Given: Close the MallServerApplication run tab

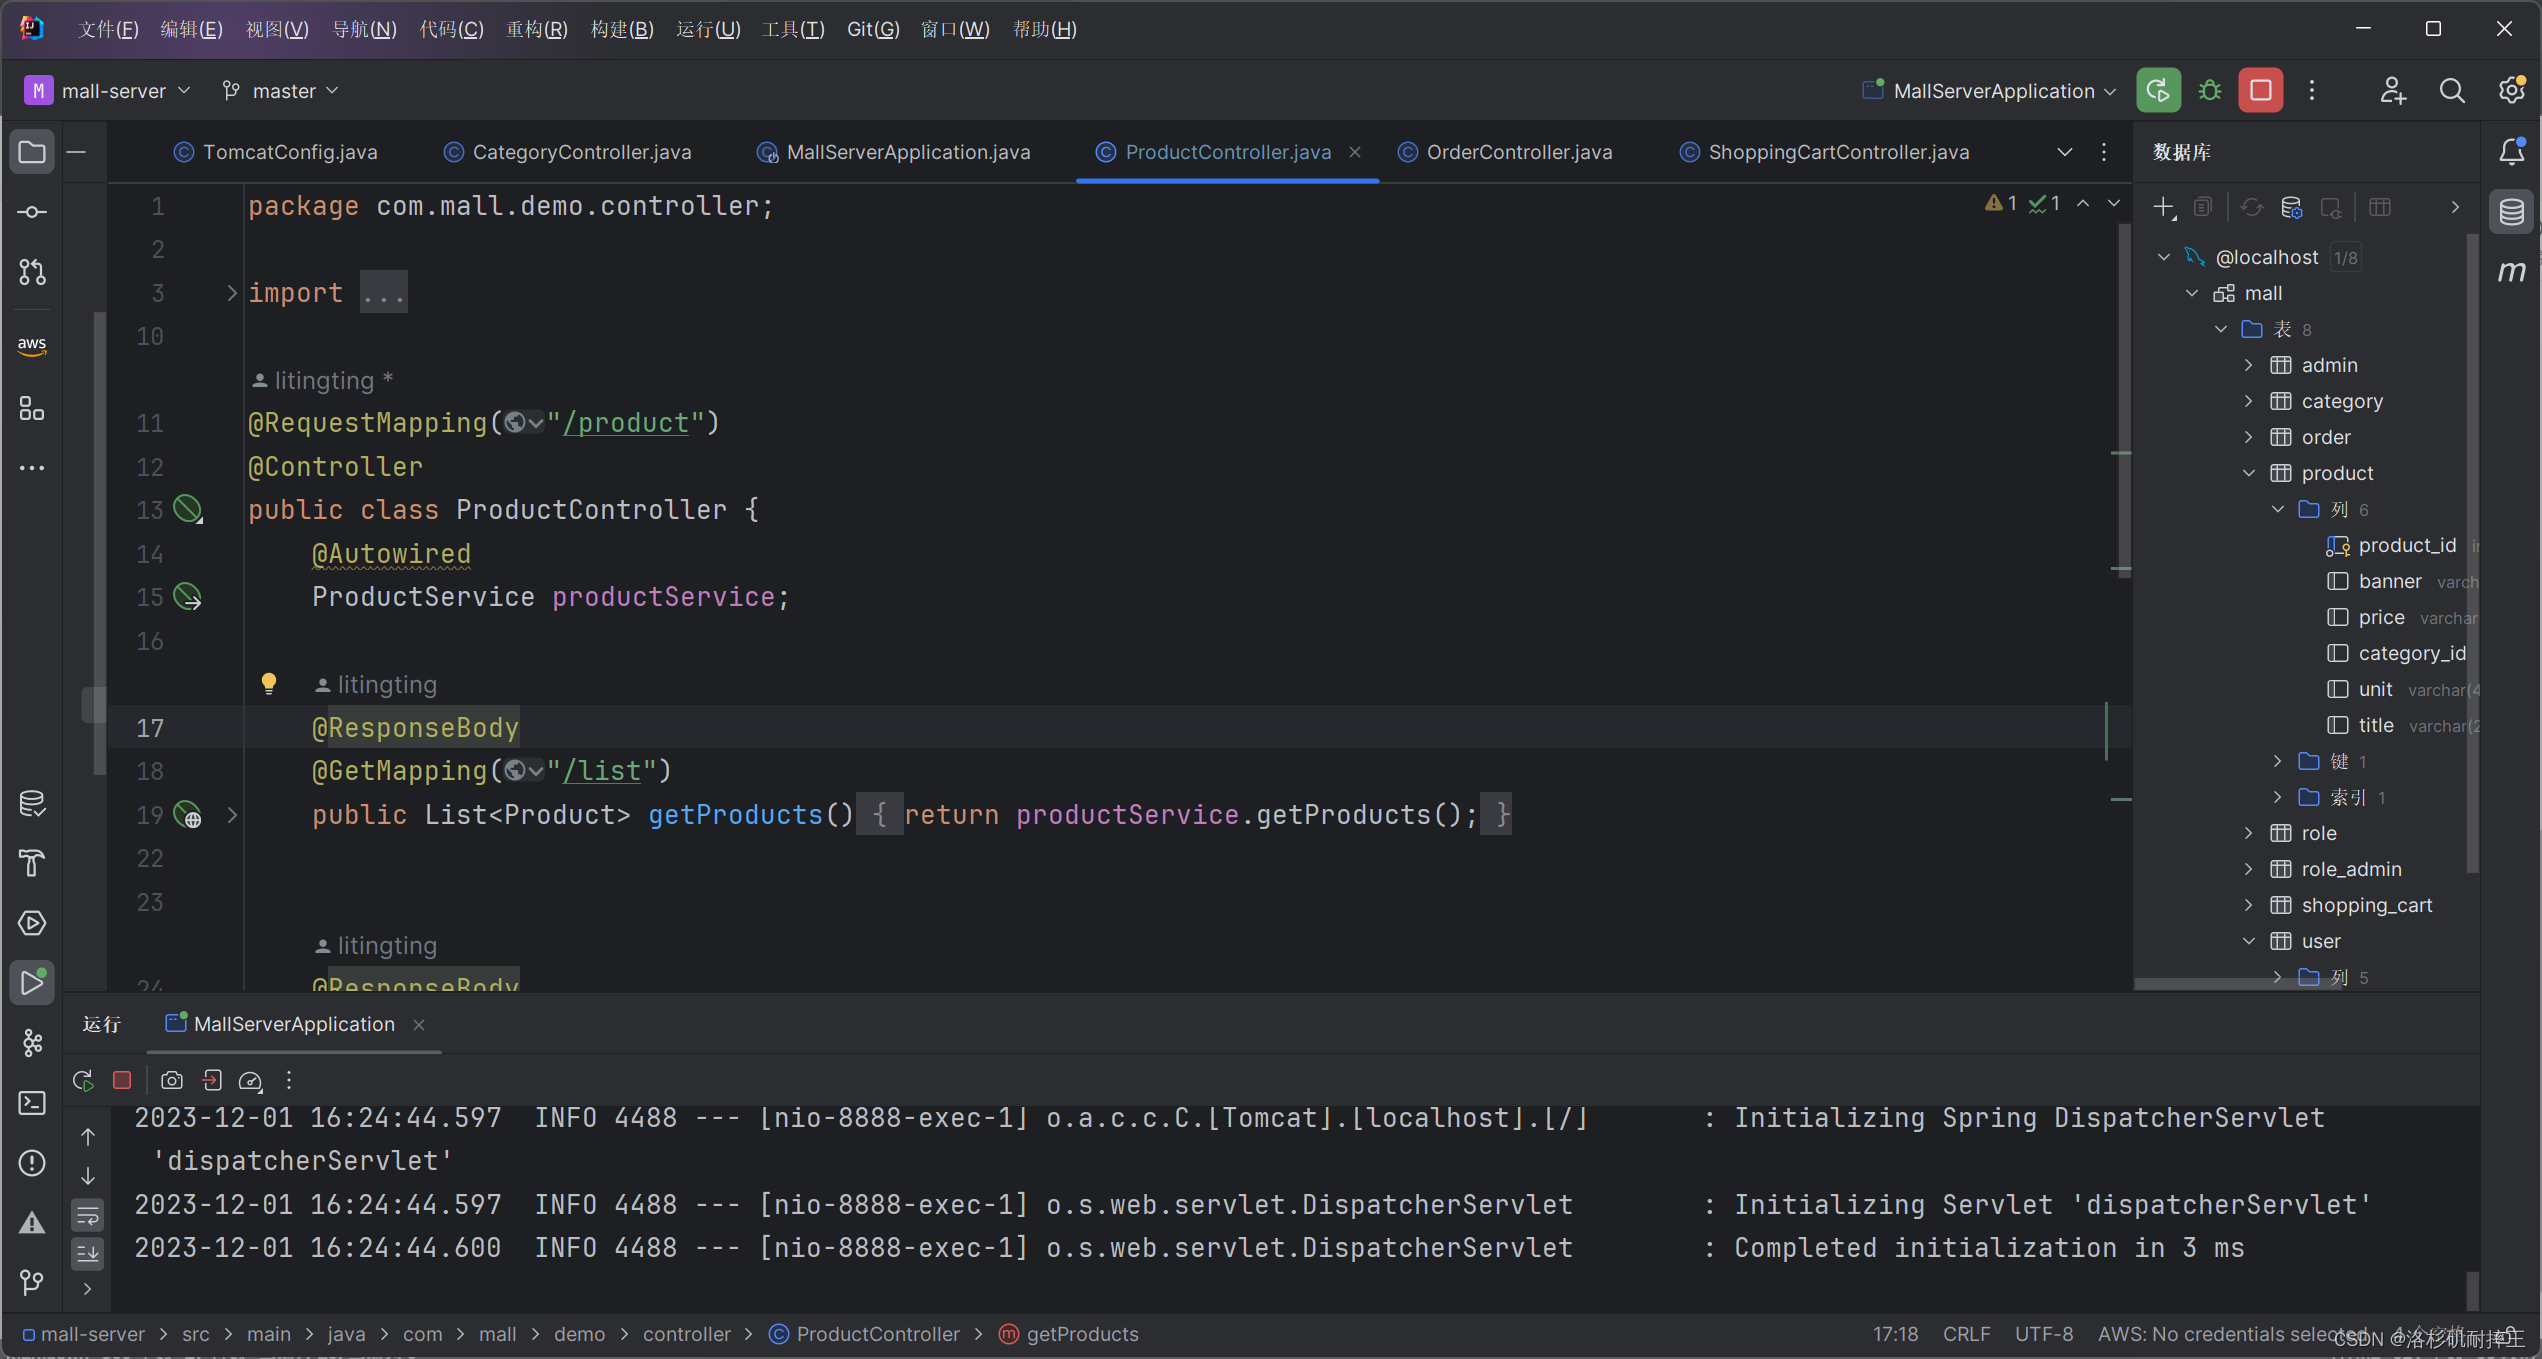Looking at the screenshot, I should tap(419, 1024).
